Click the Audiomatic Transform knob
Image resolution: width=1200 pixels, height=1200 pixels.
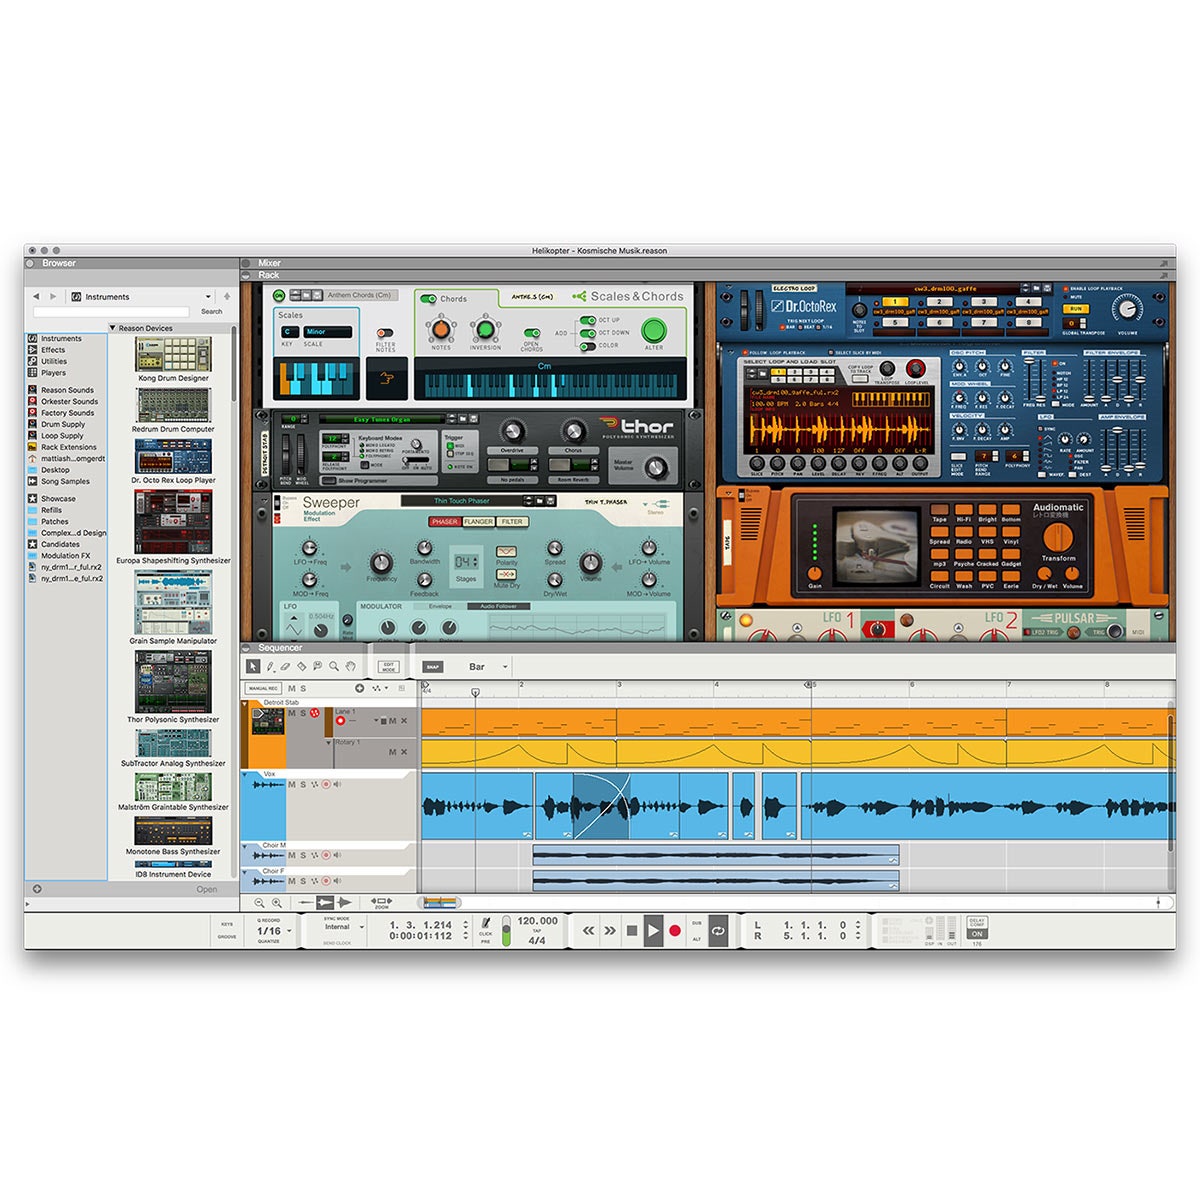pos(1057,536)
